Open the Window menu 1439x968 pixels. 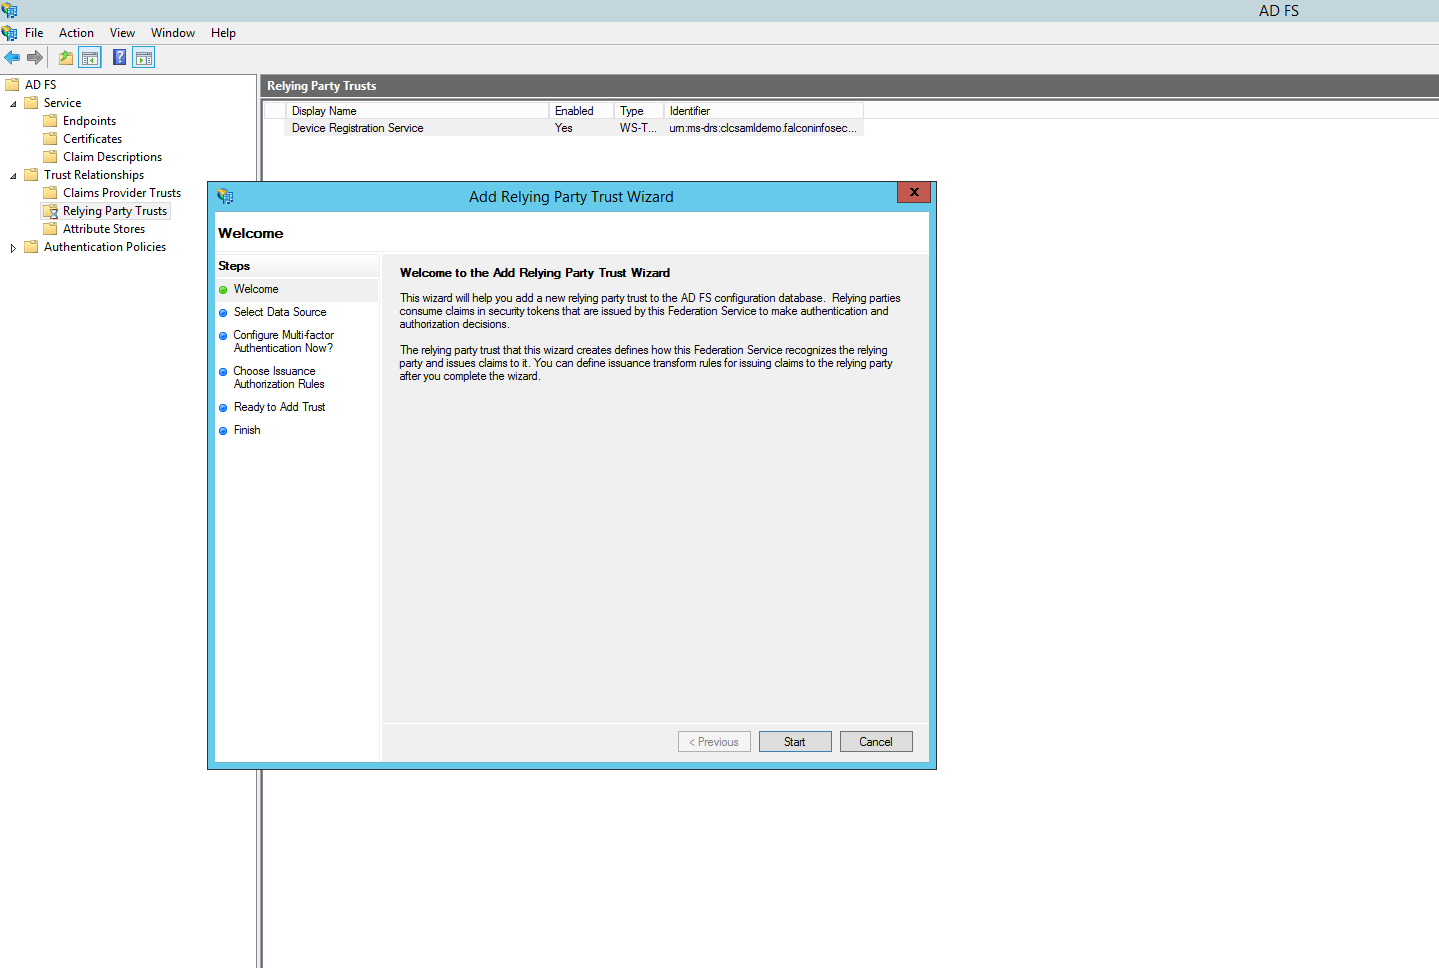pyautogui.click(x=173, y=33)
